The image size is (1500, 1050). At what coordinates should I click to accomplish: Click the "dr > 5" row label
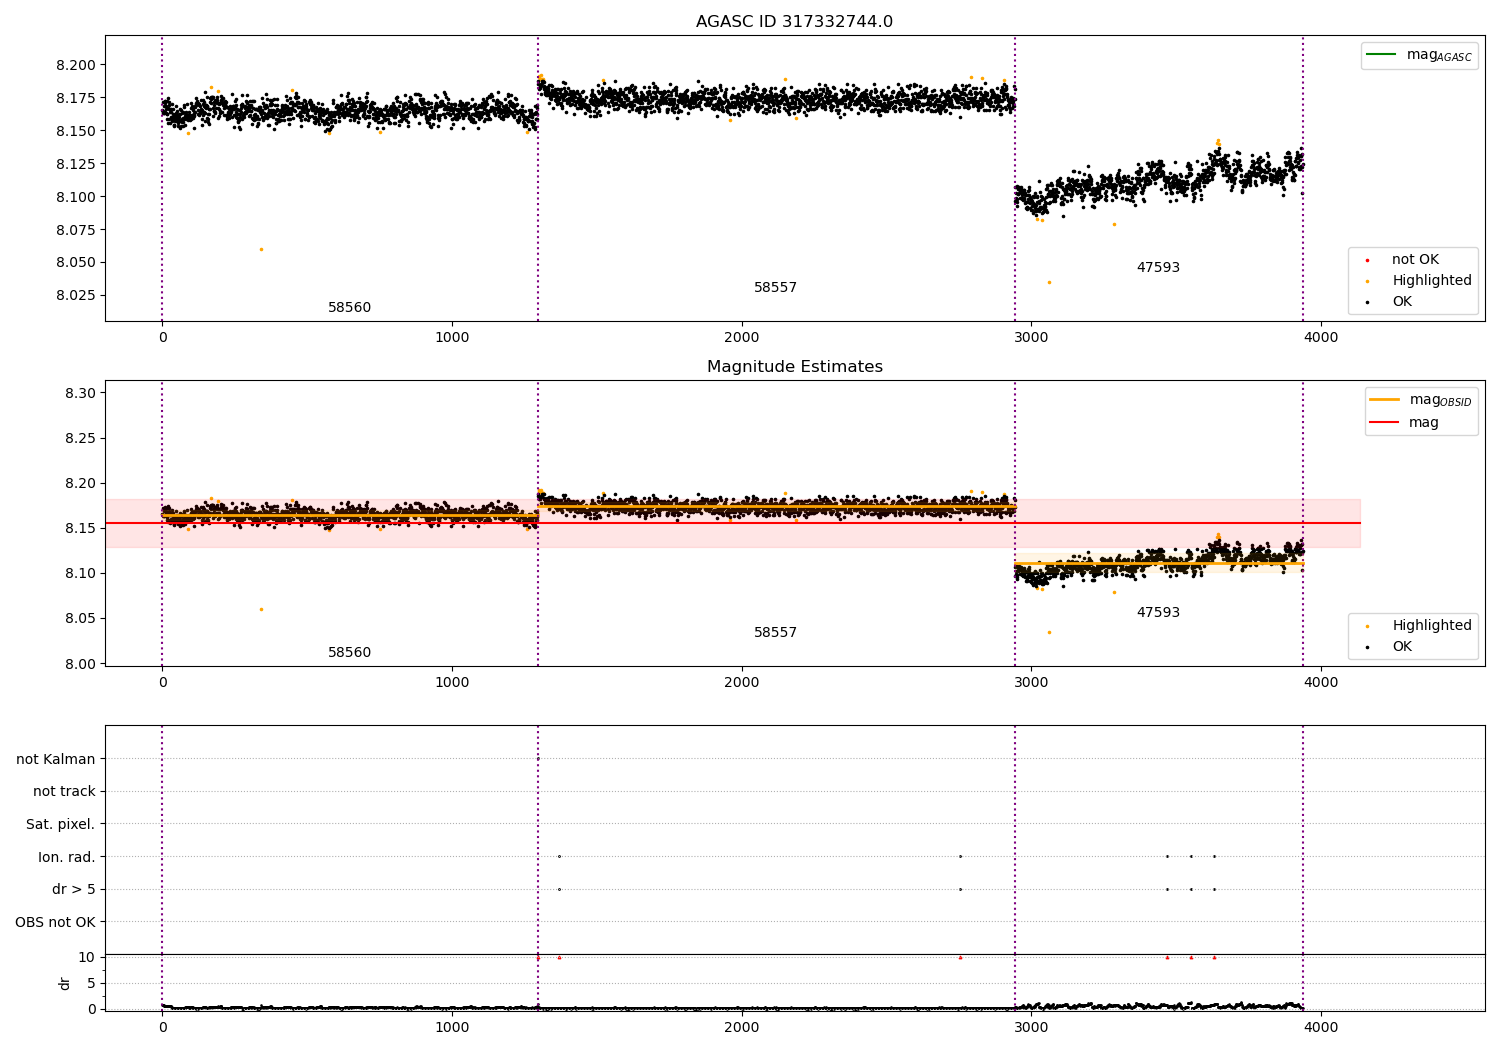(73, 889)
